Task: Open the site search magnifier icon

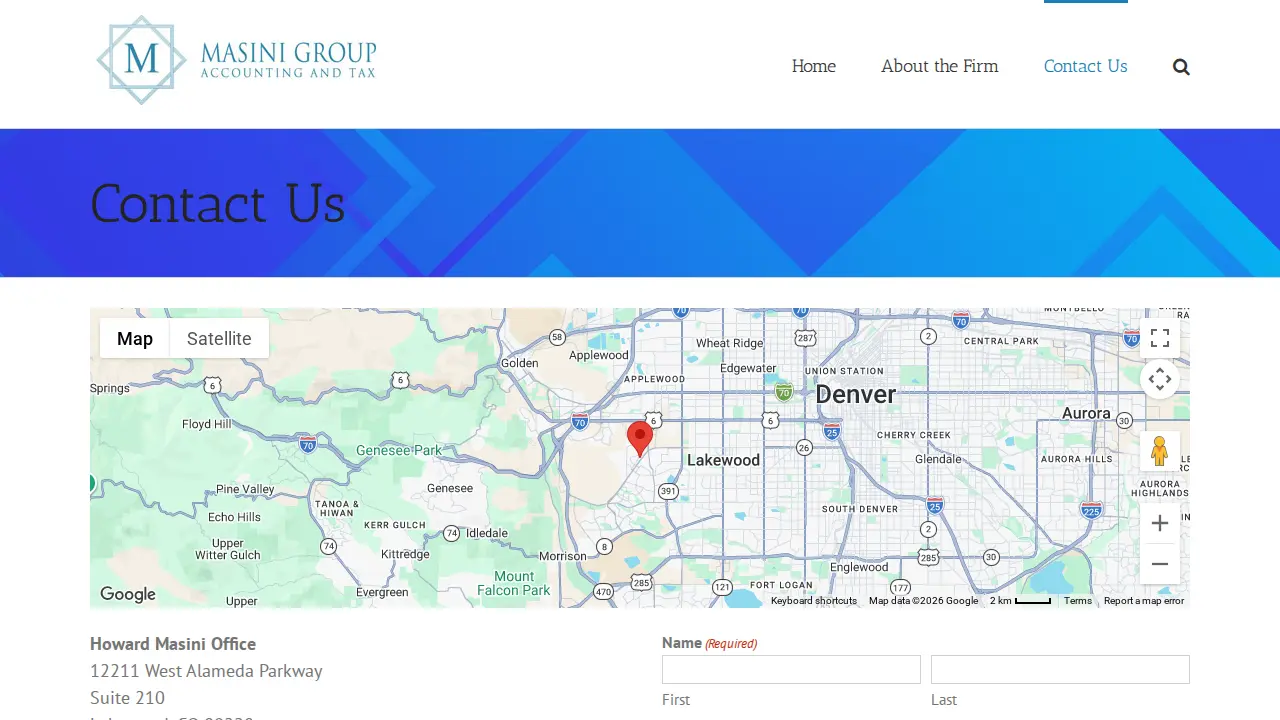Action: 1181,67
